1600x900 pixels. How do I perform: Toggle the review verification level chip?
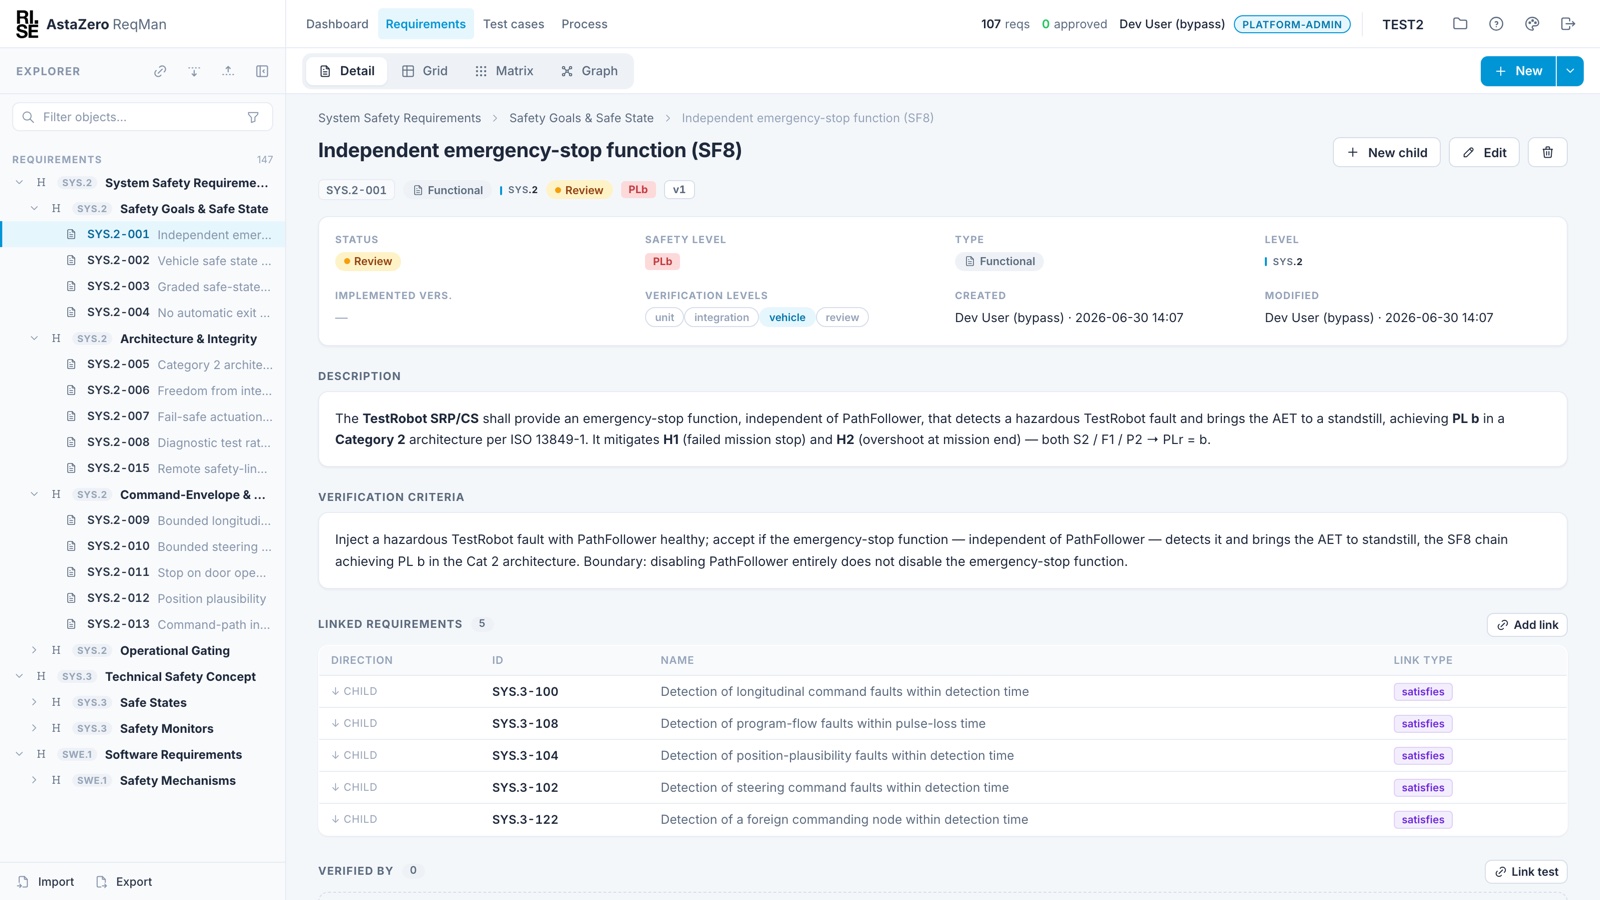coord(842,317)
